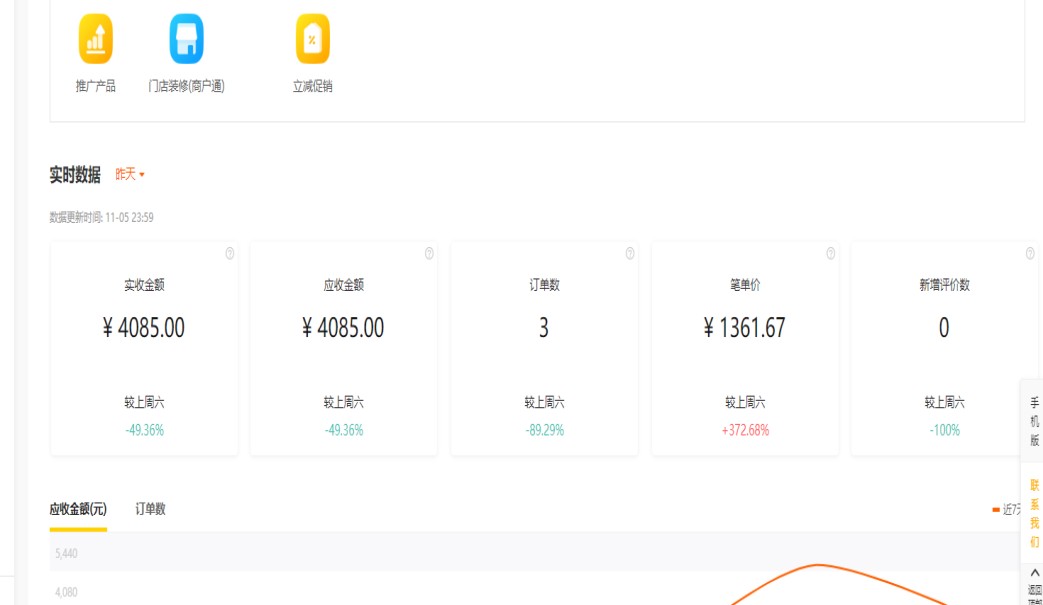Click help icon on 应收金额 card
1043x605 pixels.
pyautogui.click(x=430, y=254)
